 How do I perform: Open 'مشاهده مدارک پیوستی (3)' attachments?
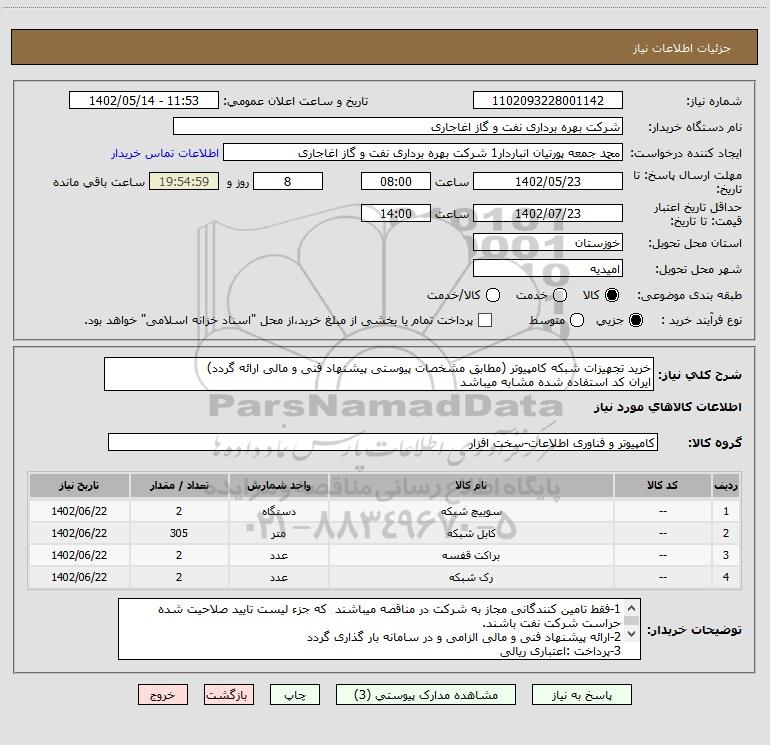point(425,694)
